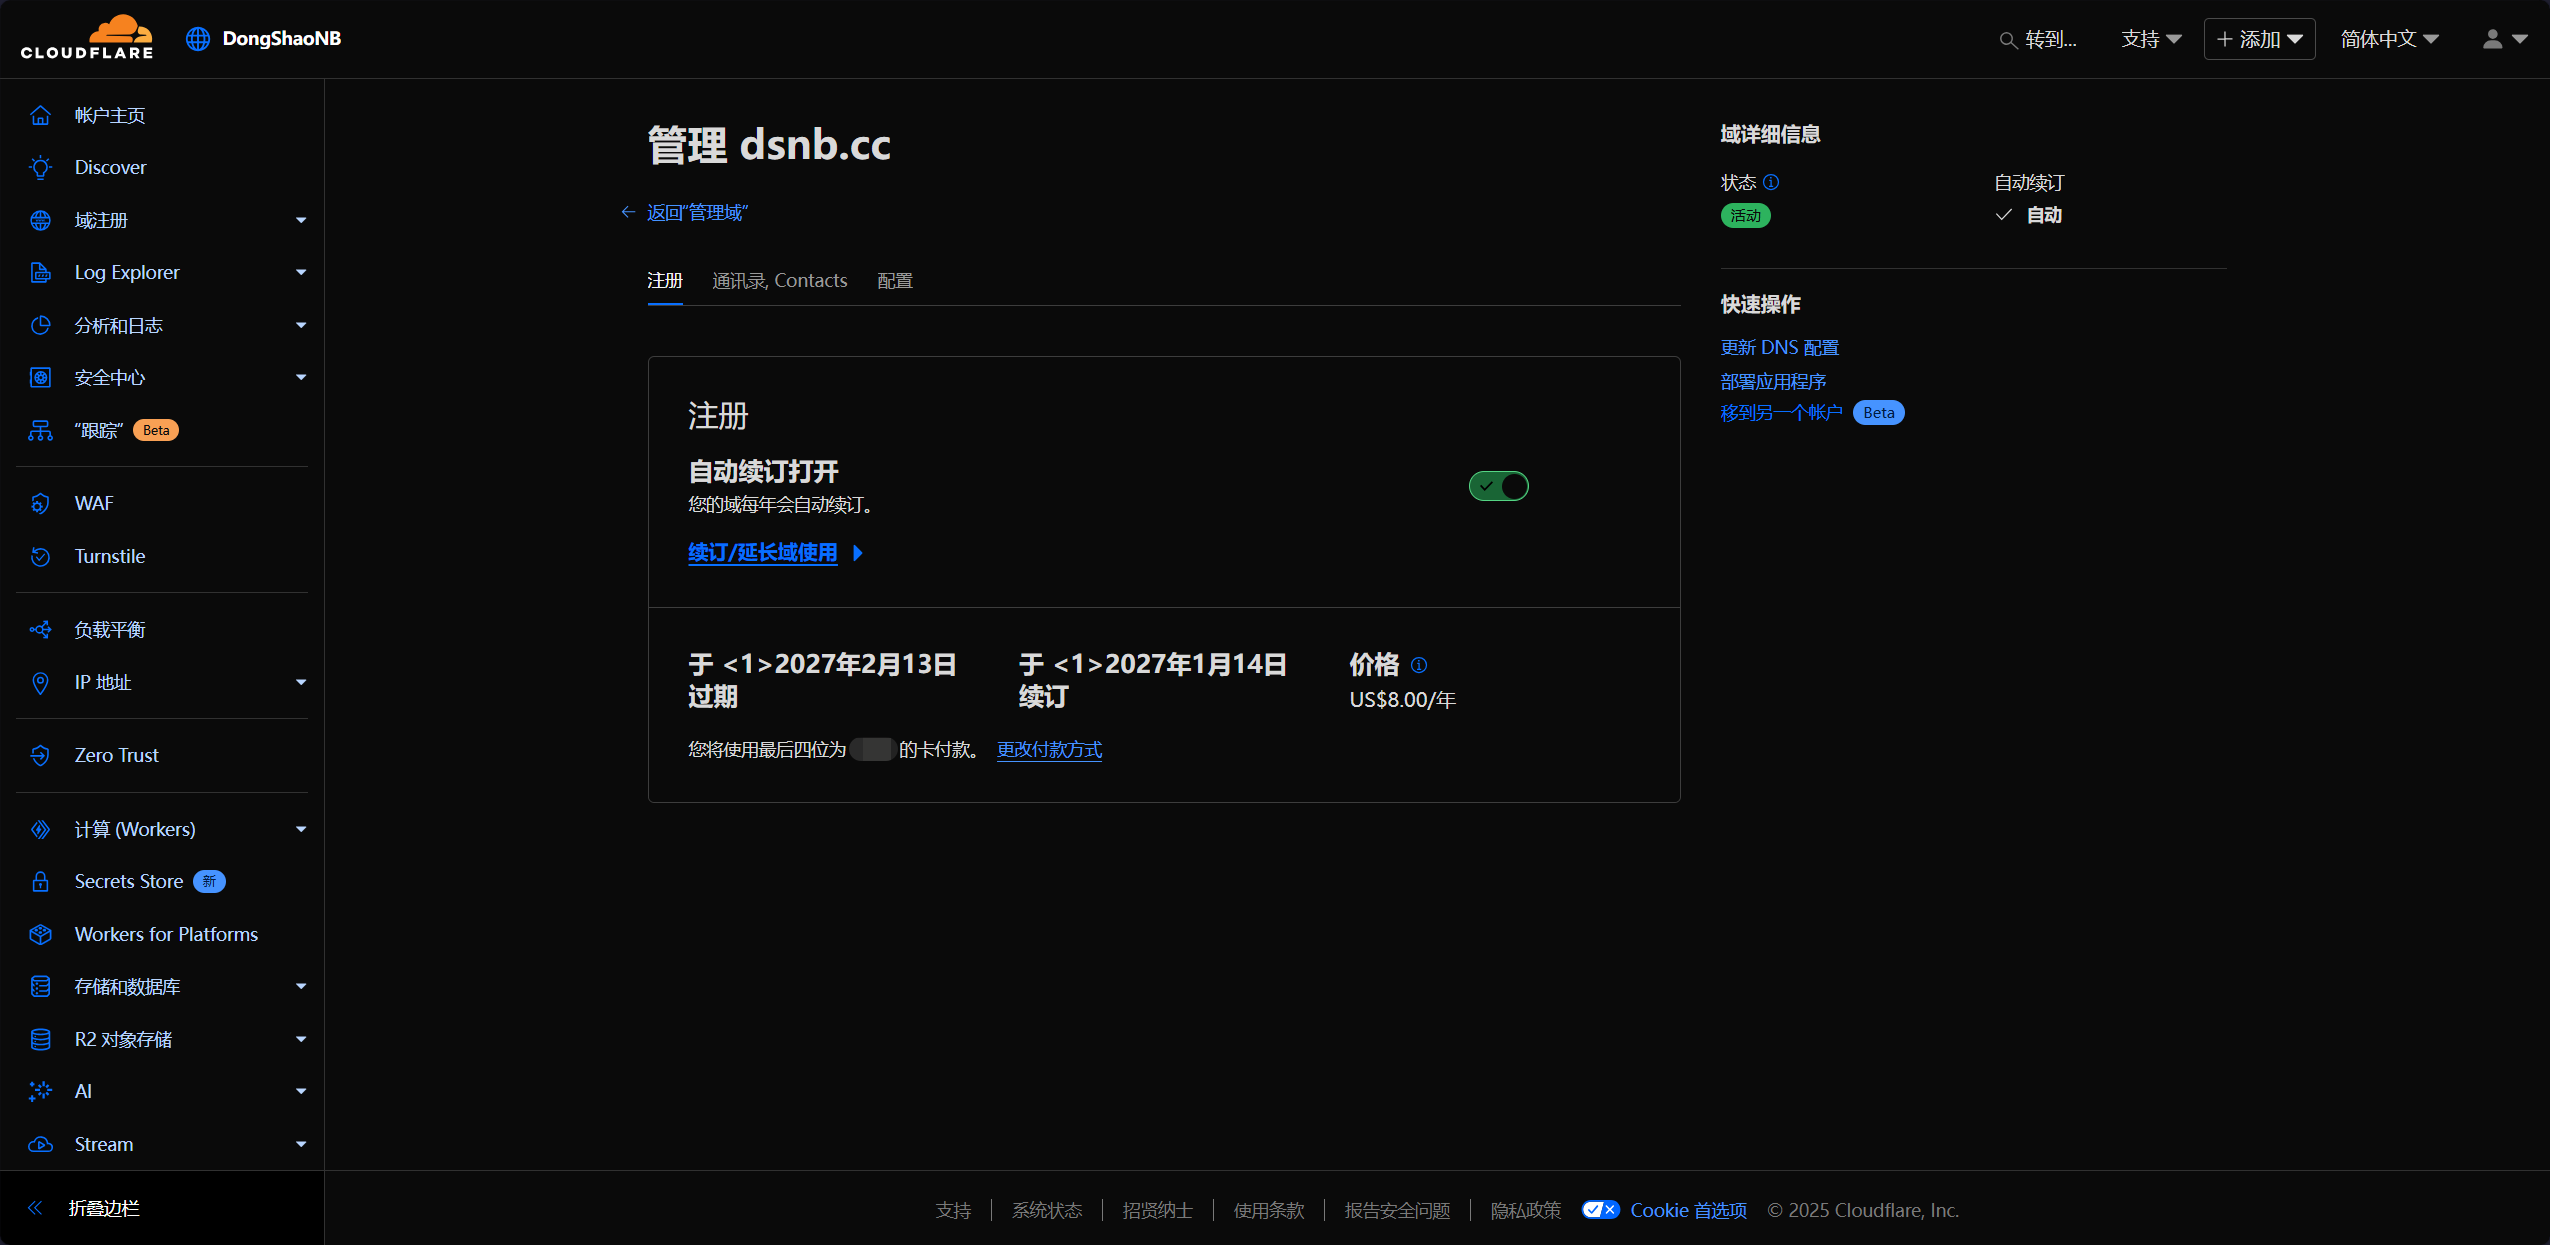Switch to the 通讯录, Contacts tab
This screenshot has width=2550, height=1245.
[x=779, y=281]
